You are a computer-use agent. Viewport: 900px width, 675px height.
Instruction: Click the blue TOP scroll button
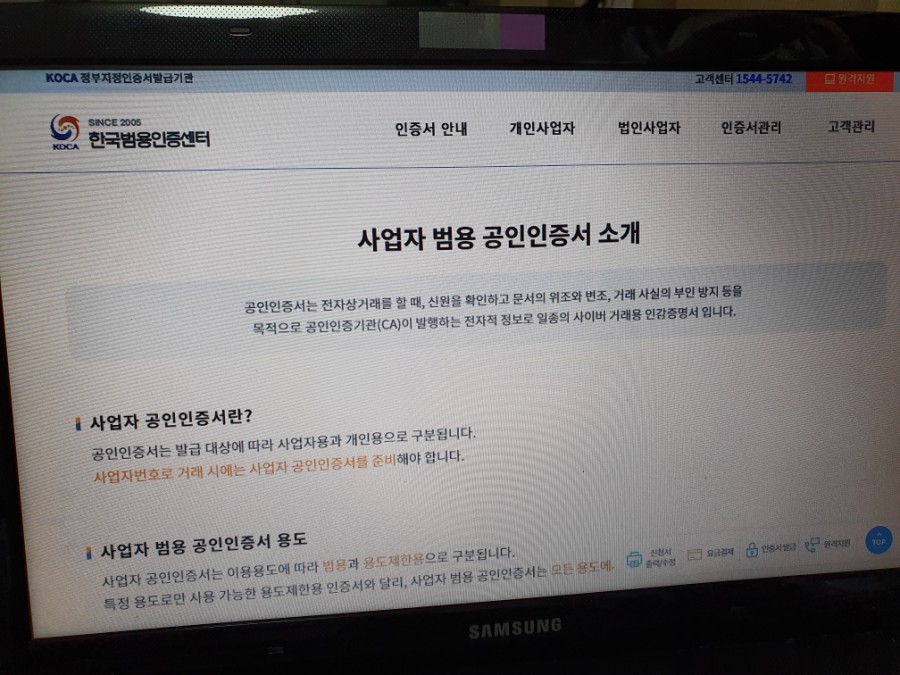(x=879, y=540)
